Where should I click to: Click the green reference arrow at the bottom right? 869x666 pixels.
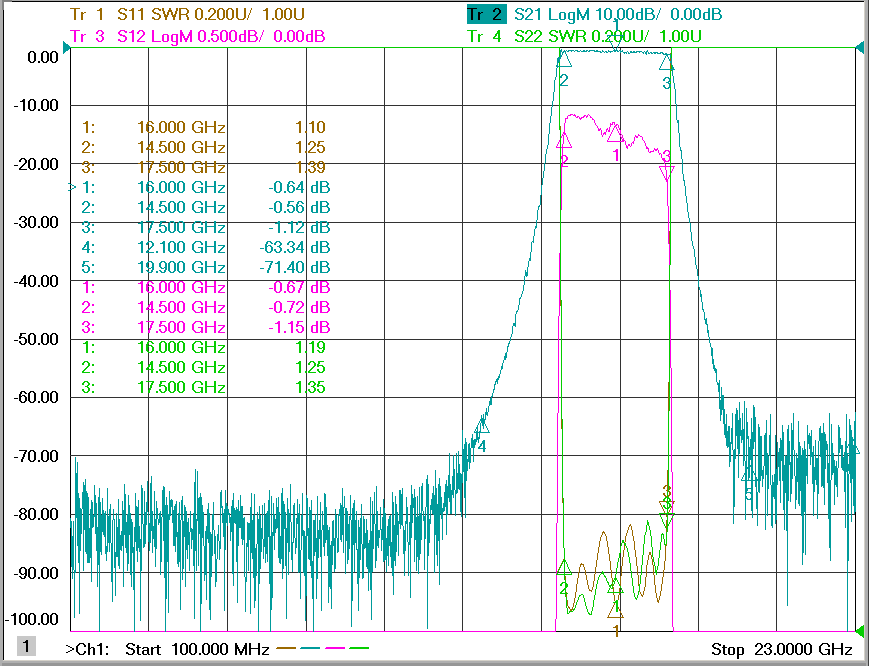(860, 631)
